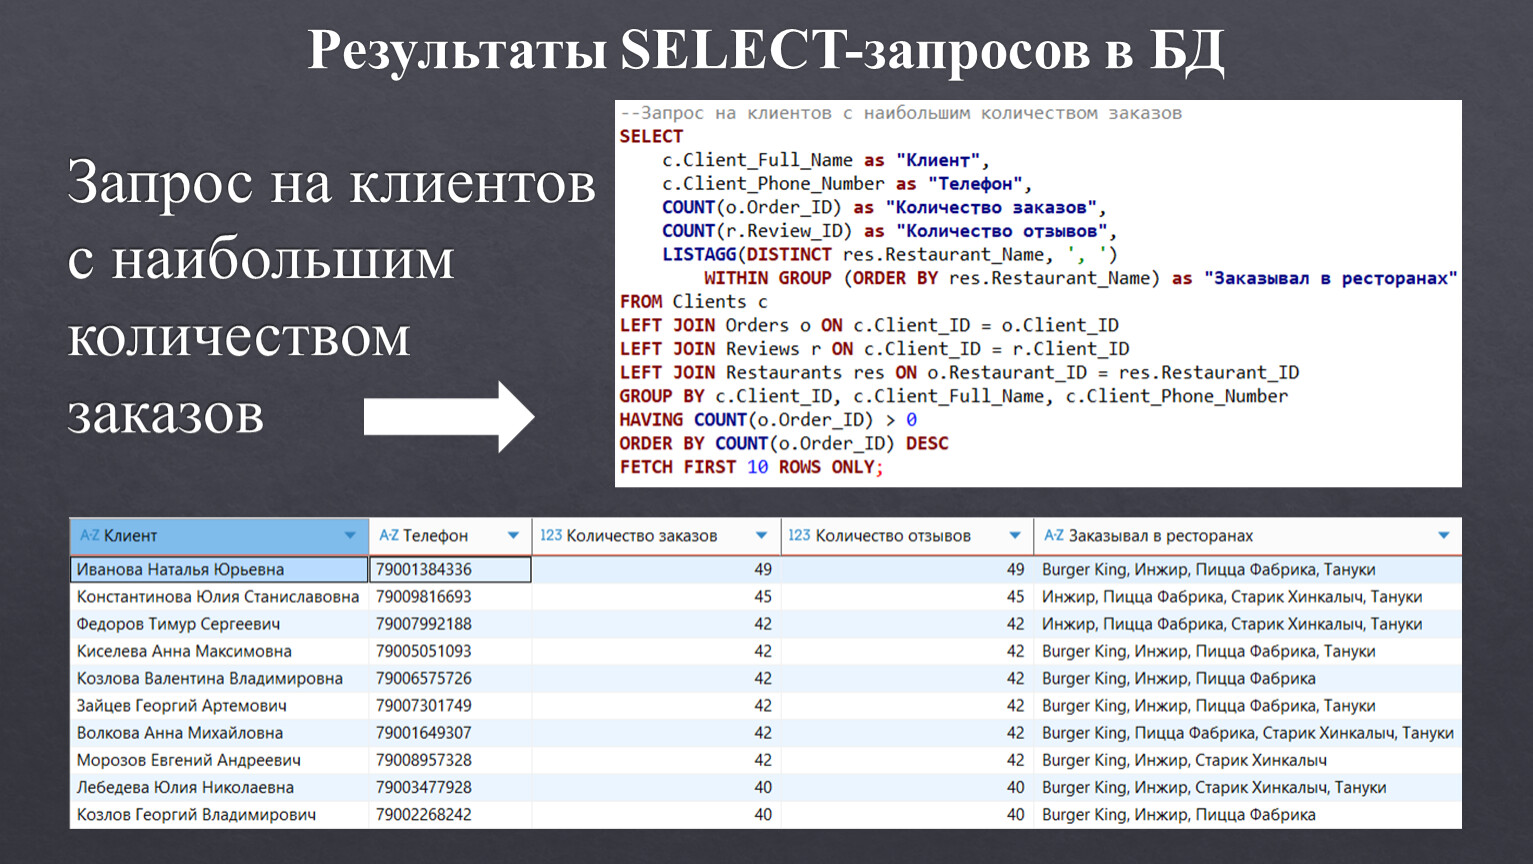The image size is (1533, 864).
Task: Select the row for Федоров Тимур Сергеевич
Action: 178,624
